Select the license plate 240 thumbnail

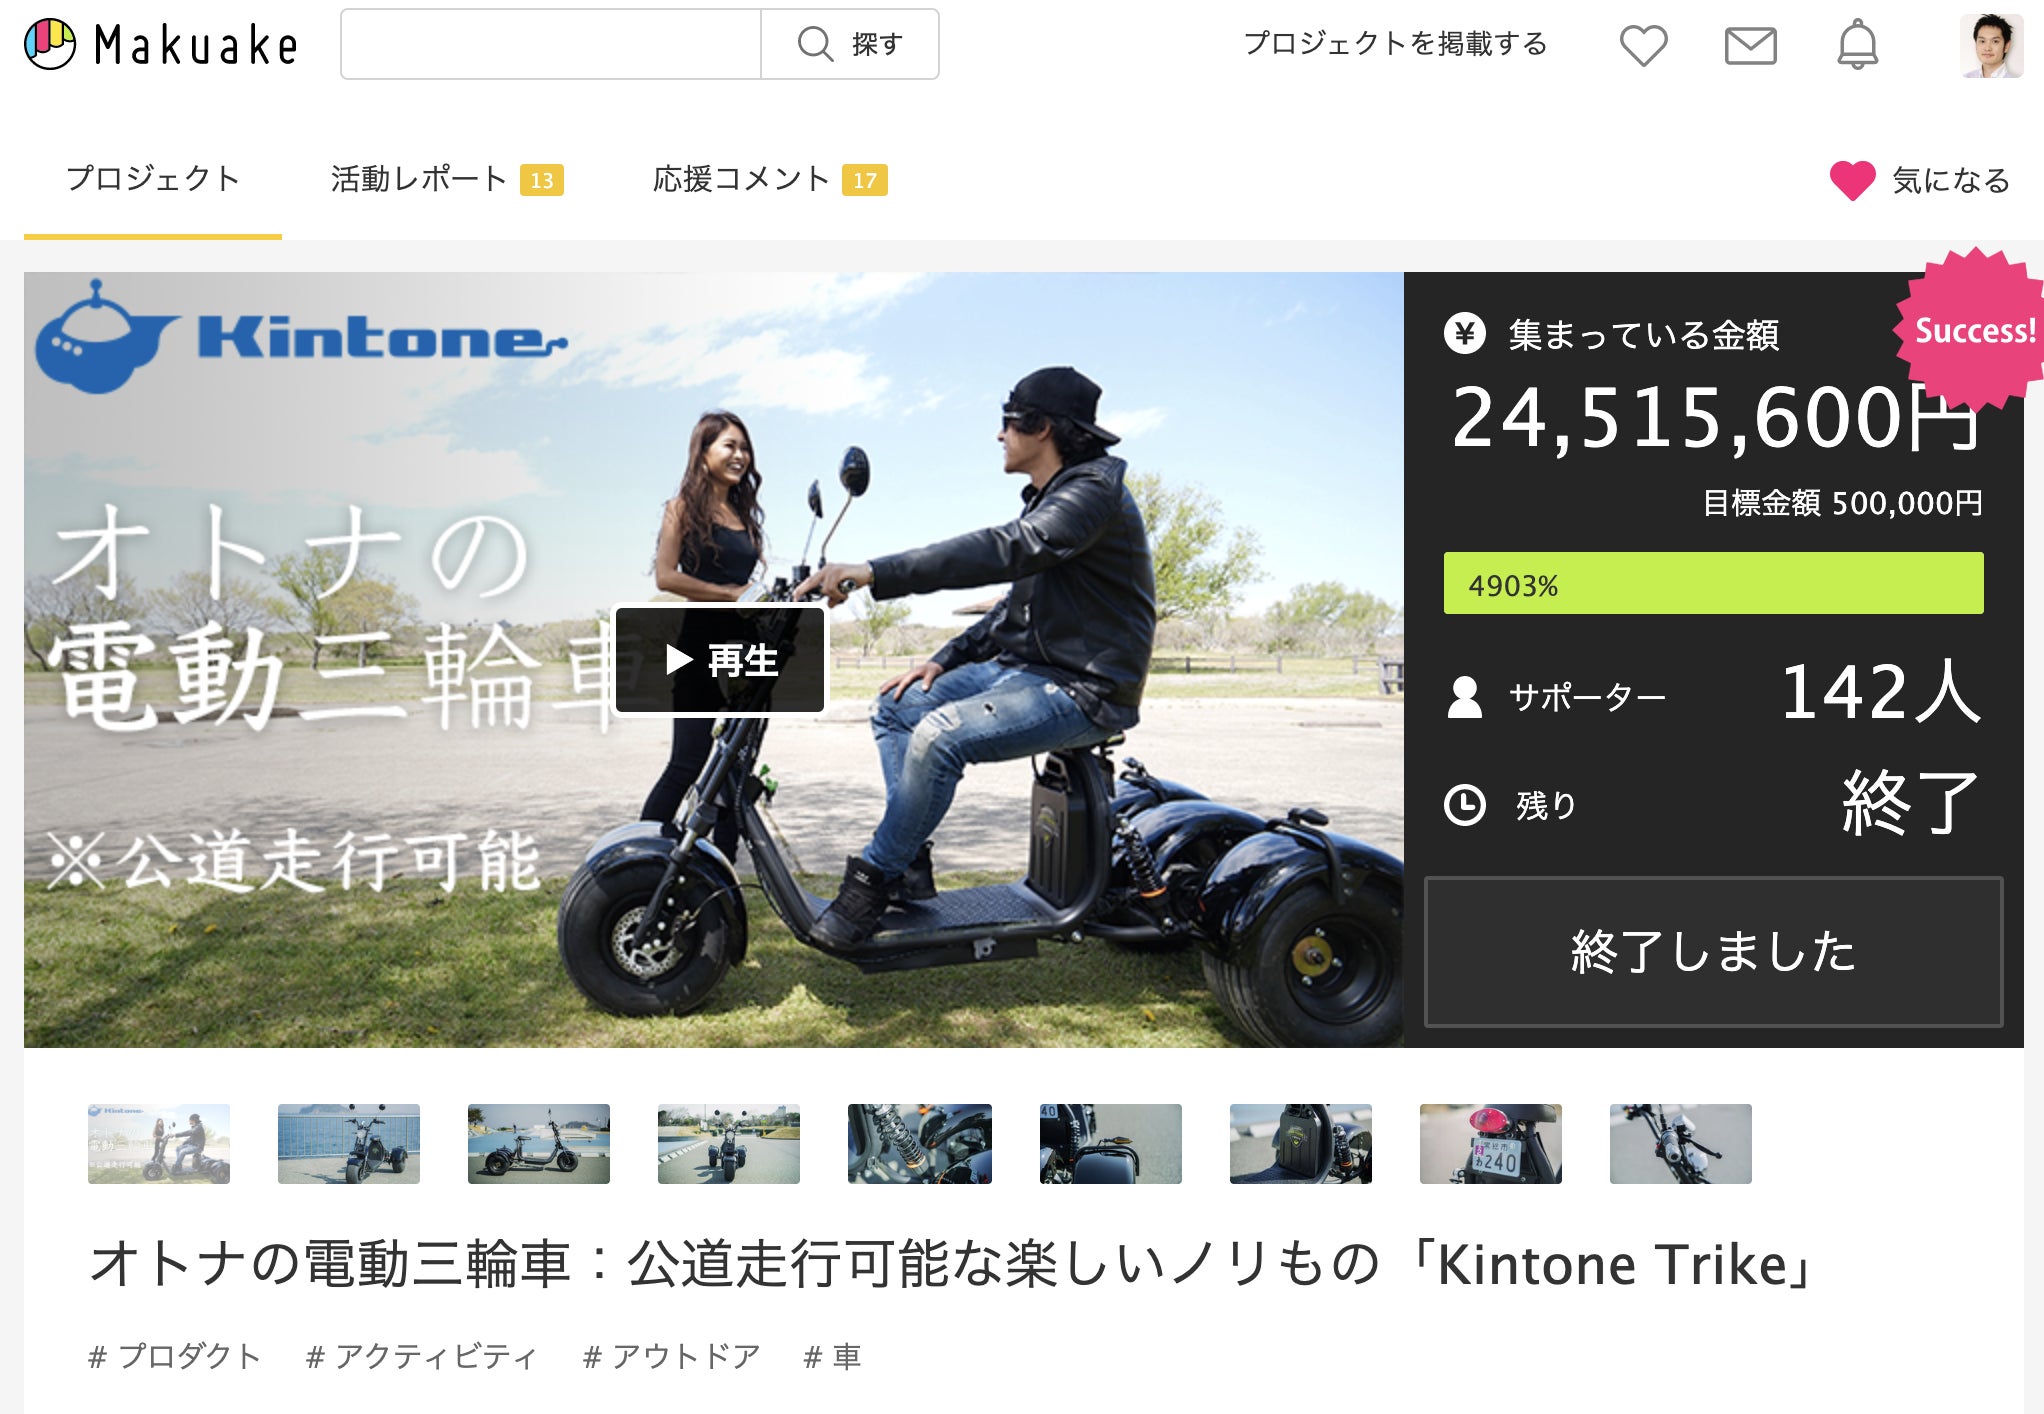1490,1144
